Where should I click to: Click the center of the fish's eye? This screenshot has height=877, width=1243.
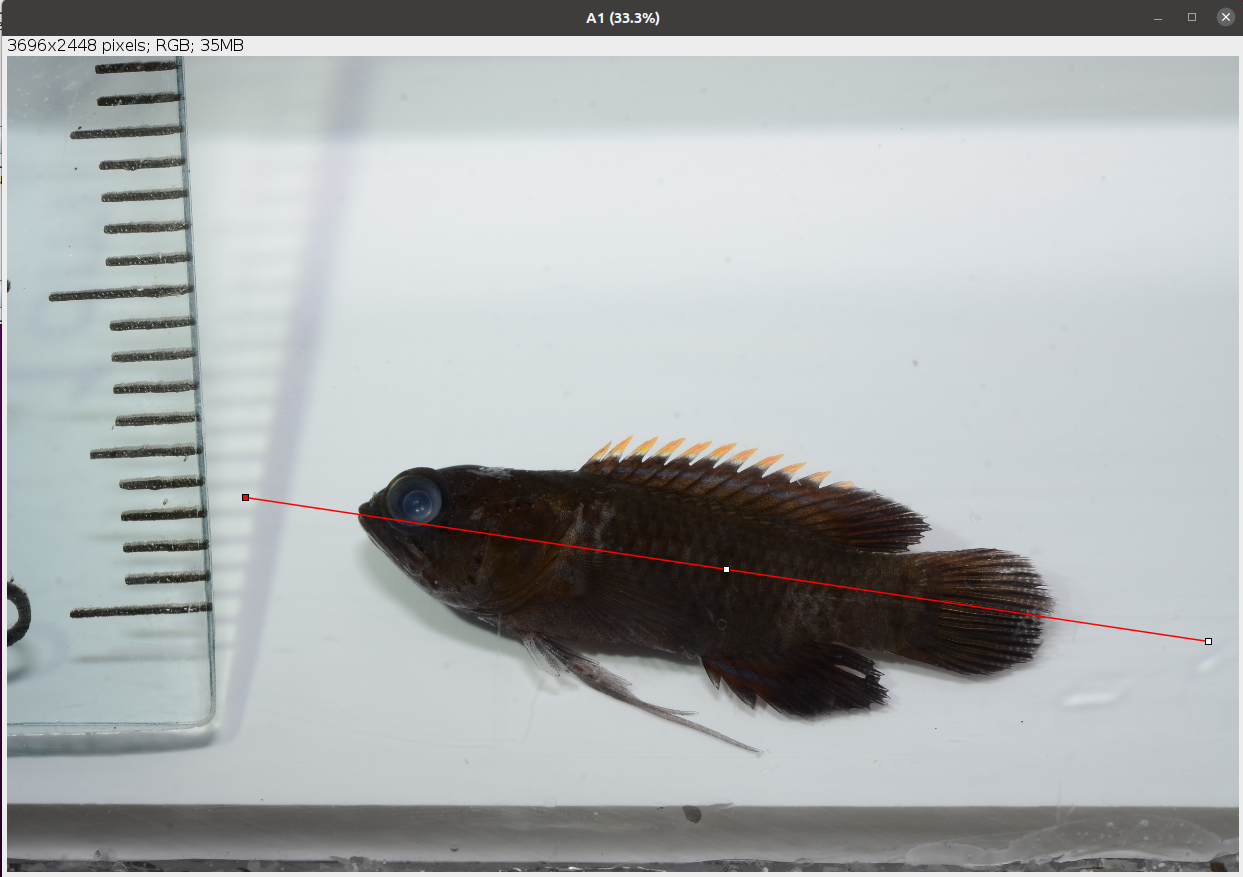click(x=415, y=497)
